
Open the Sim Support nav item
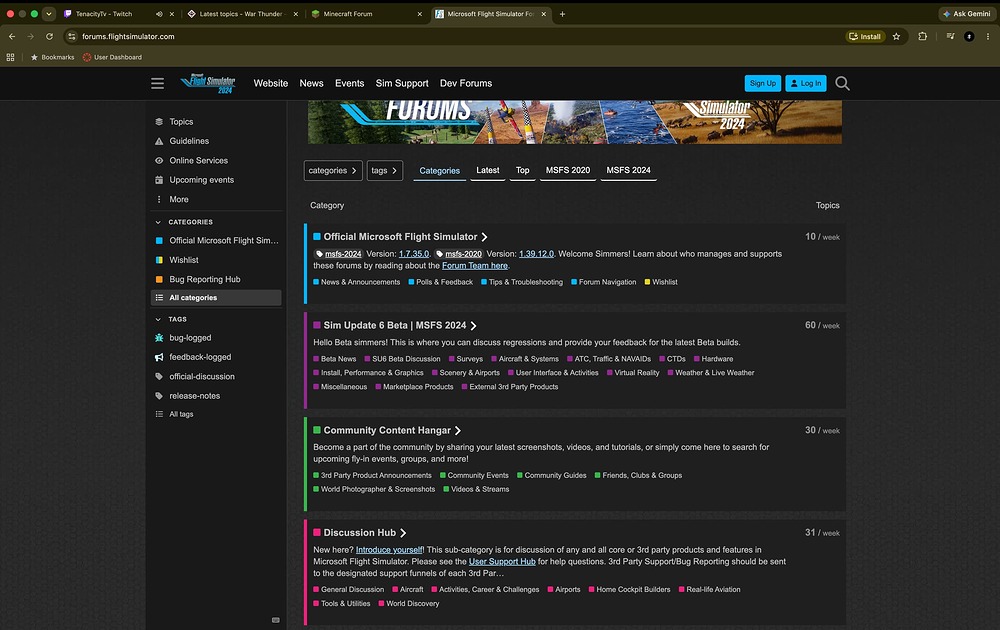pyautogui.click(x=402, y=84)
